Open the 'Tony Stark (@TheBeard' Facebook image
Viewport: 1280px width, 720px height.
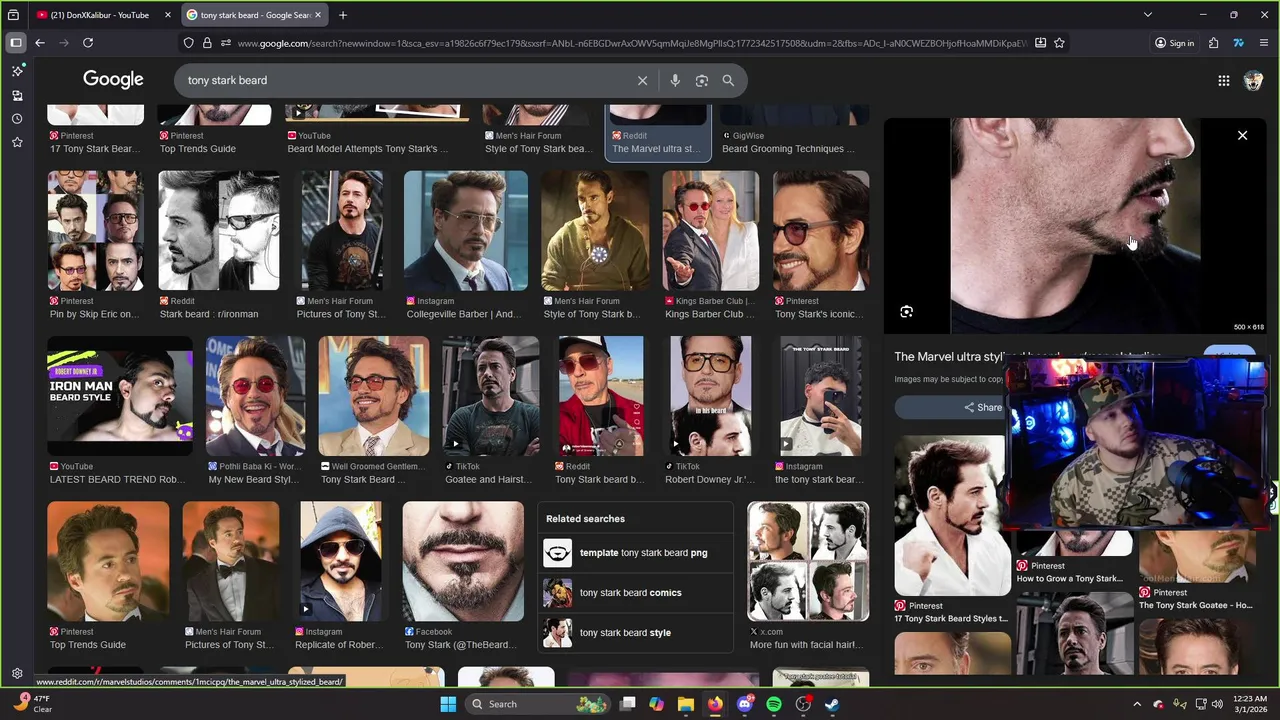(x=463, y=561)
